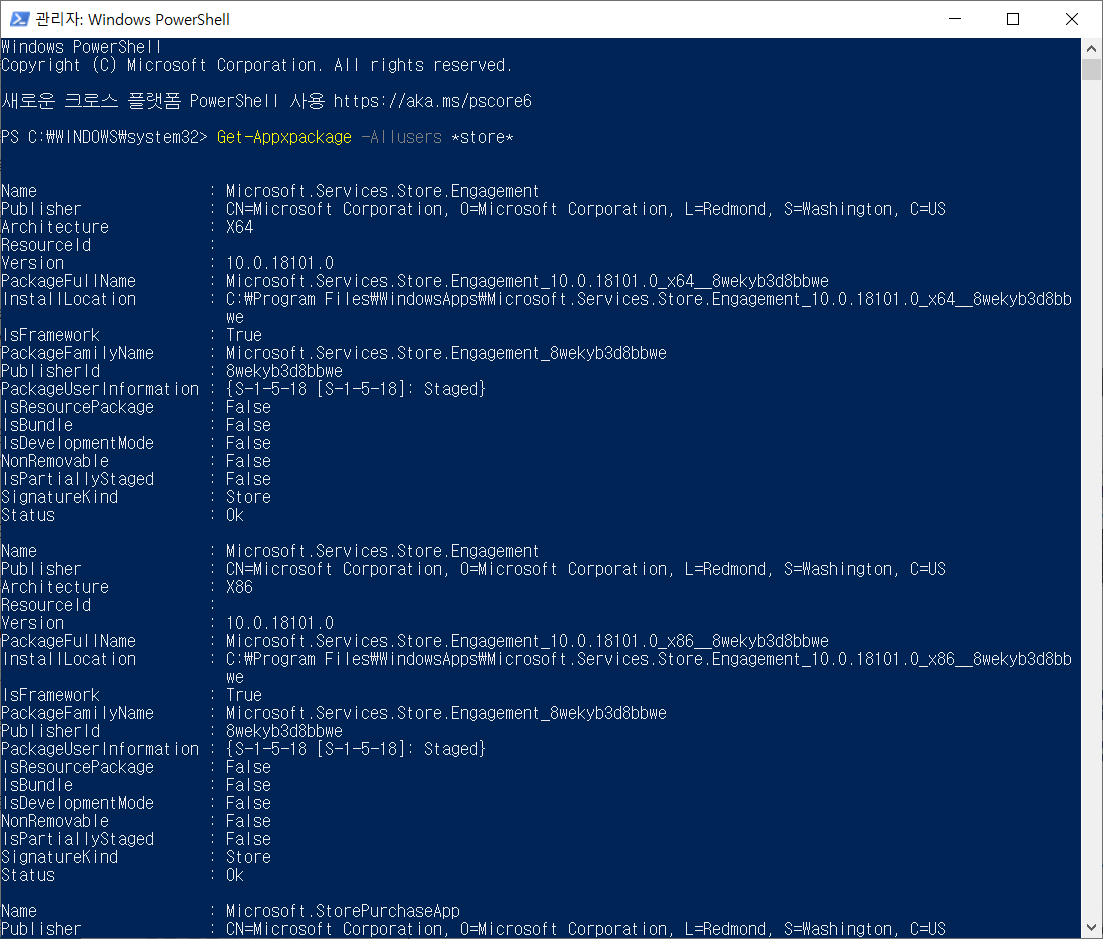Click the first PackageFamilyName value
Viewport: 1103px width, 939px height.
click(x=446, y=353)
